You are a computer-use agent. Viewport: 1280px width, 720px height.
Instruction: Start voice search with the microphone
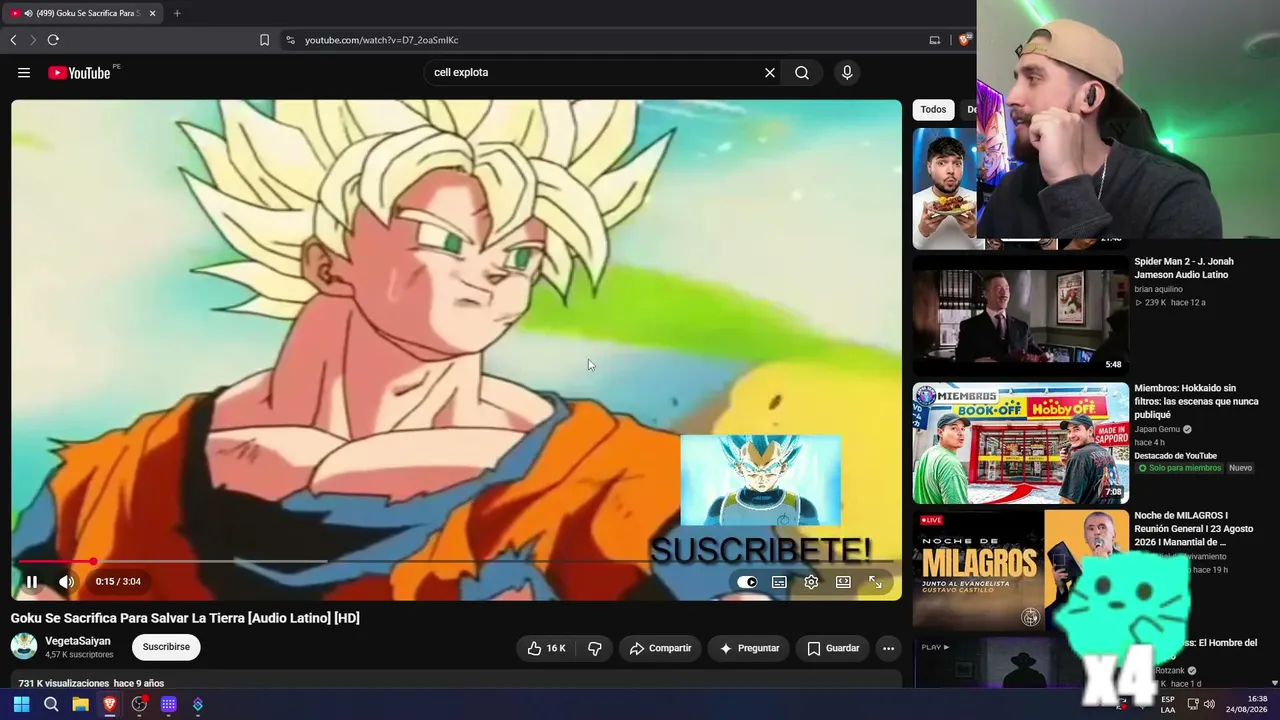pyautogui.click(x=847, y=72)
